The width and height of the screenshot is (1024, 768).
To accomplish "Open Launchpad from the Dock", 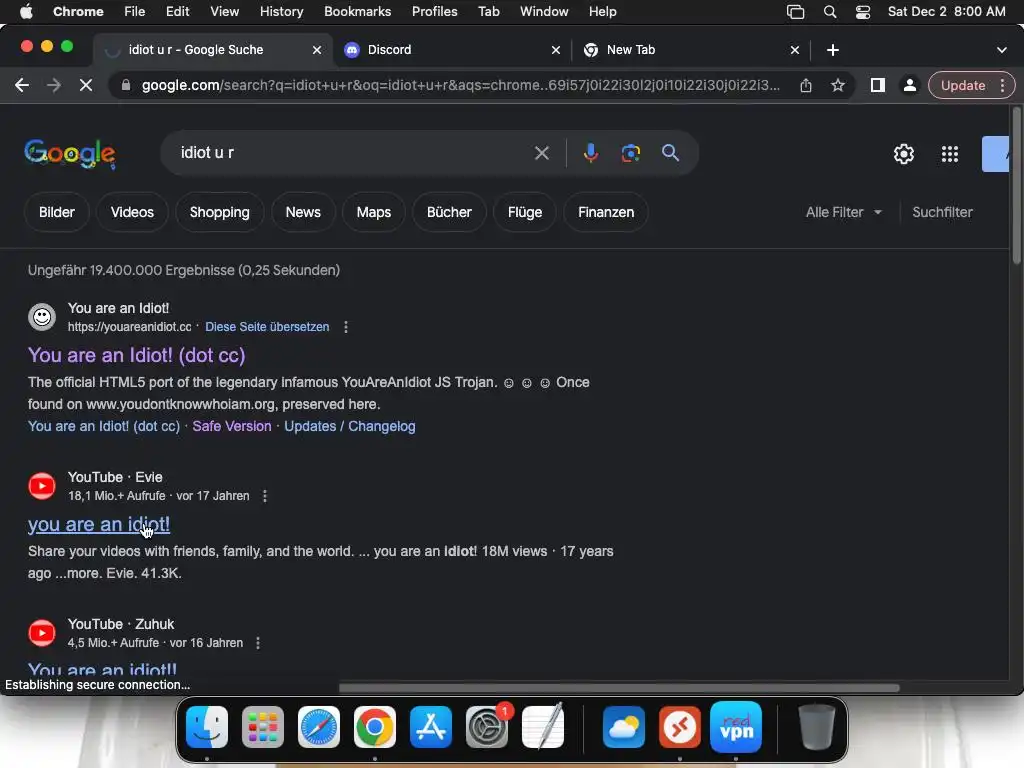I will coord(263,727).
